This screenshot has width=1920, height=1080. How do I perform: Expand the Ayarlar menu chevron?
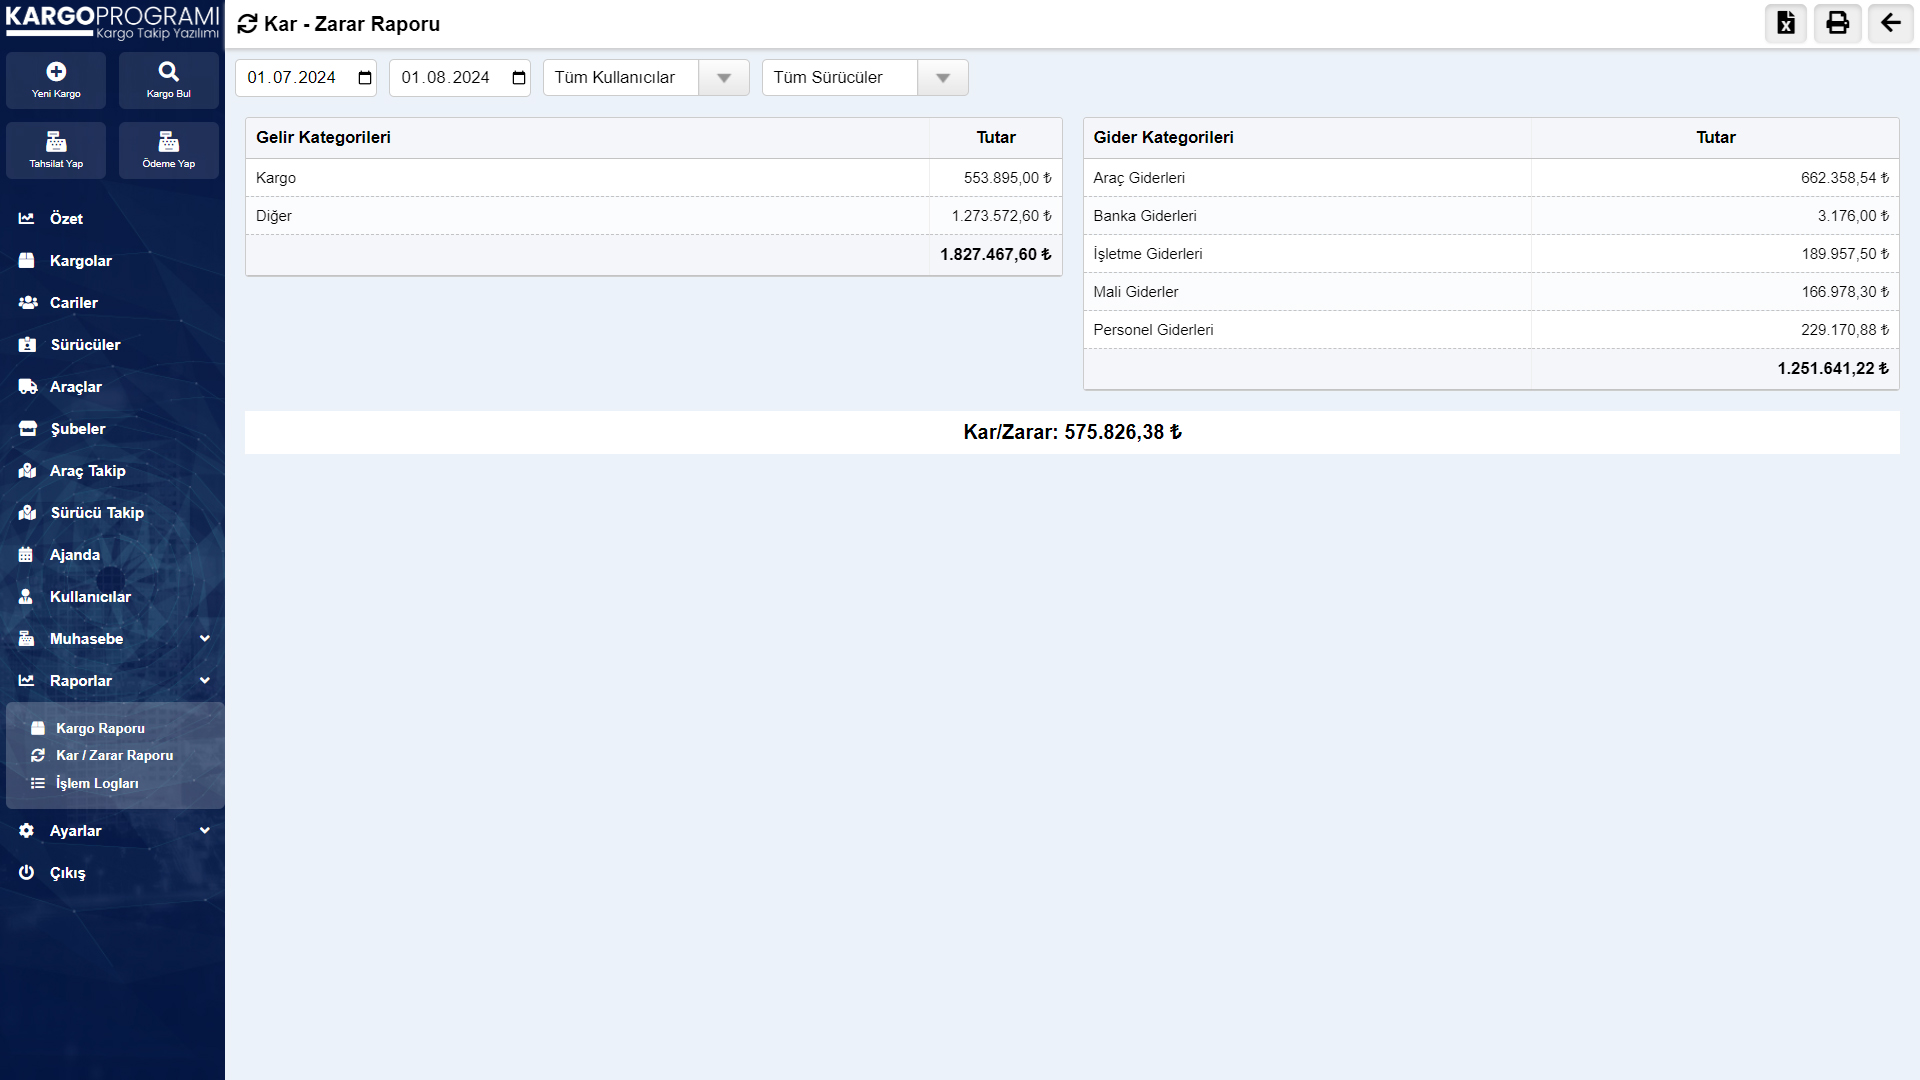click(x=205, y=830)
